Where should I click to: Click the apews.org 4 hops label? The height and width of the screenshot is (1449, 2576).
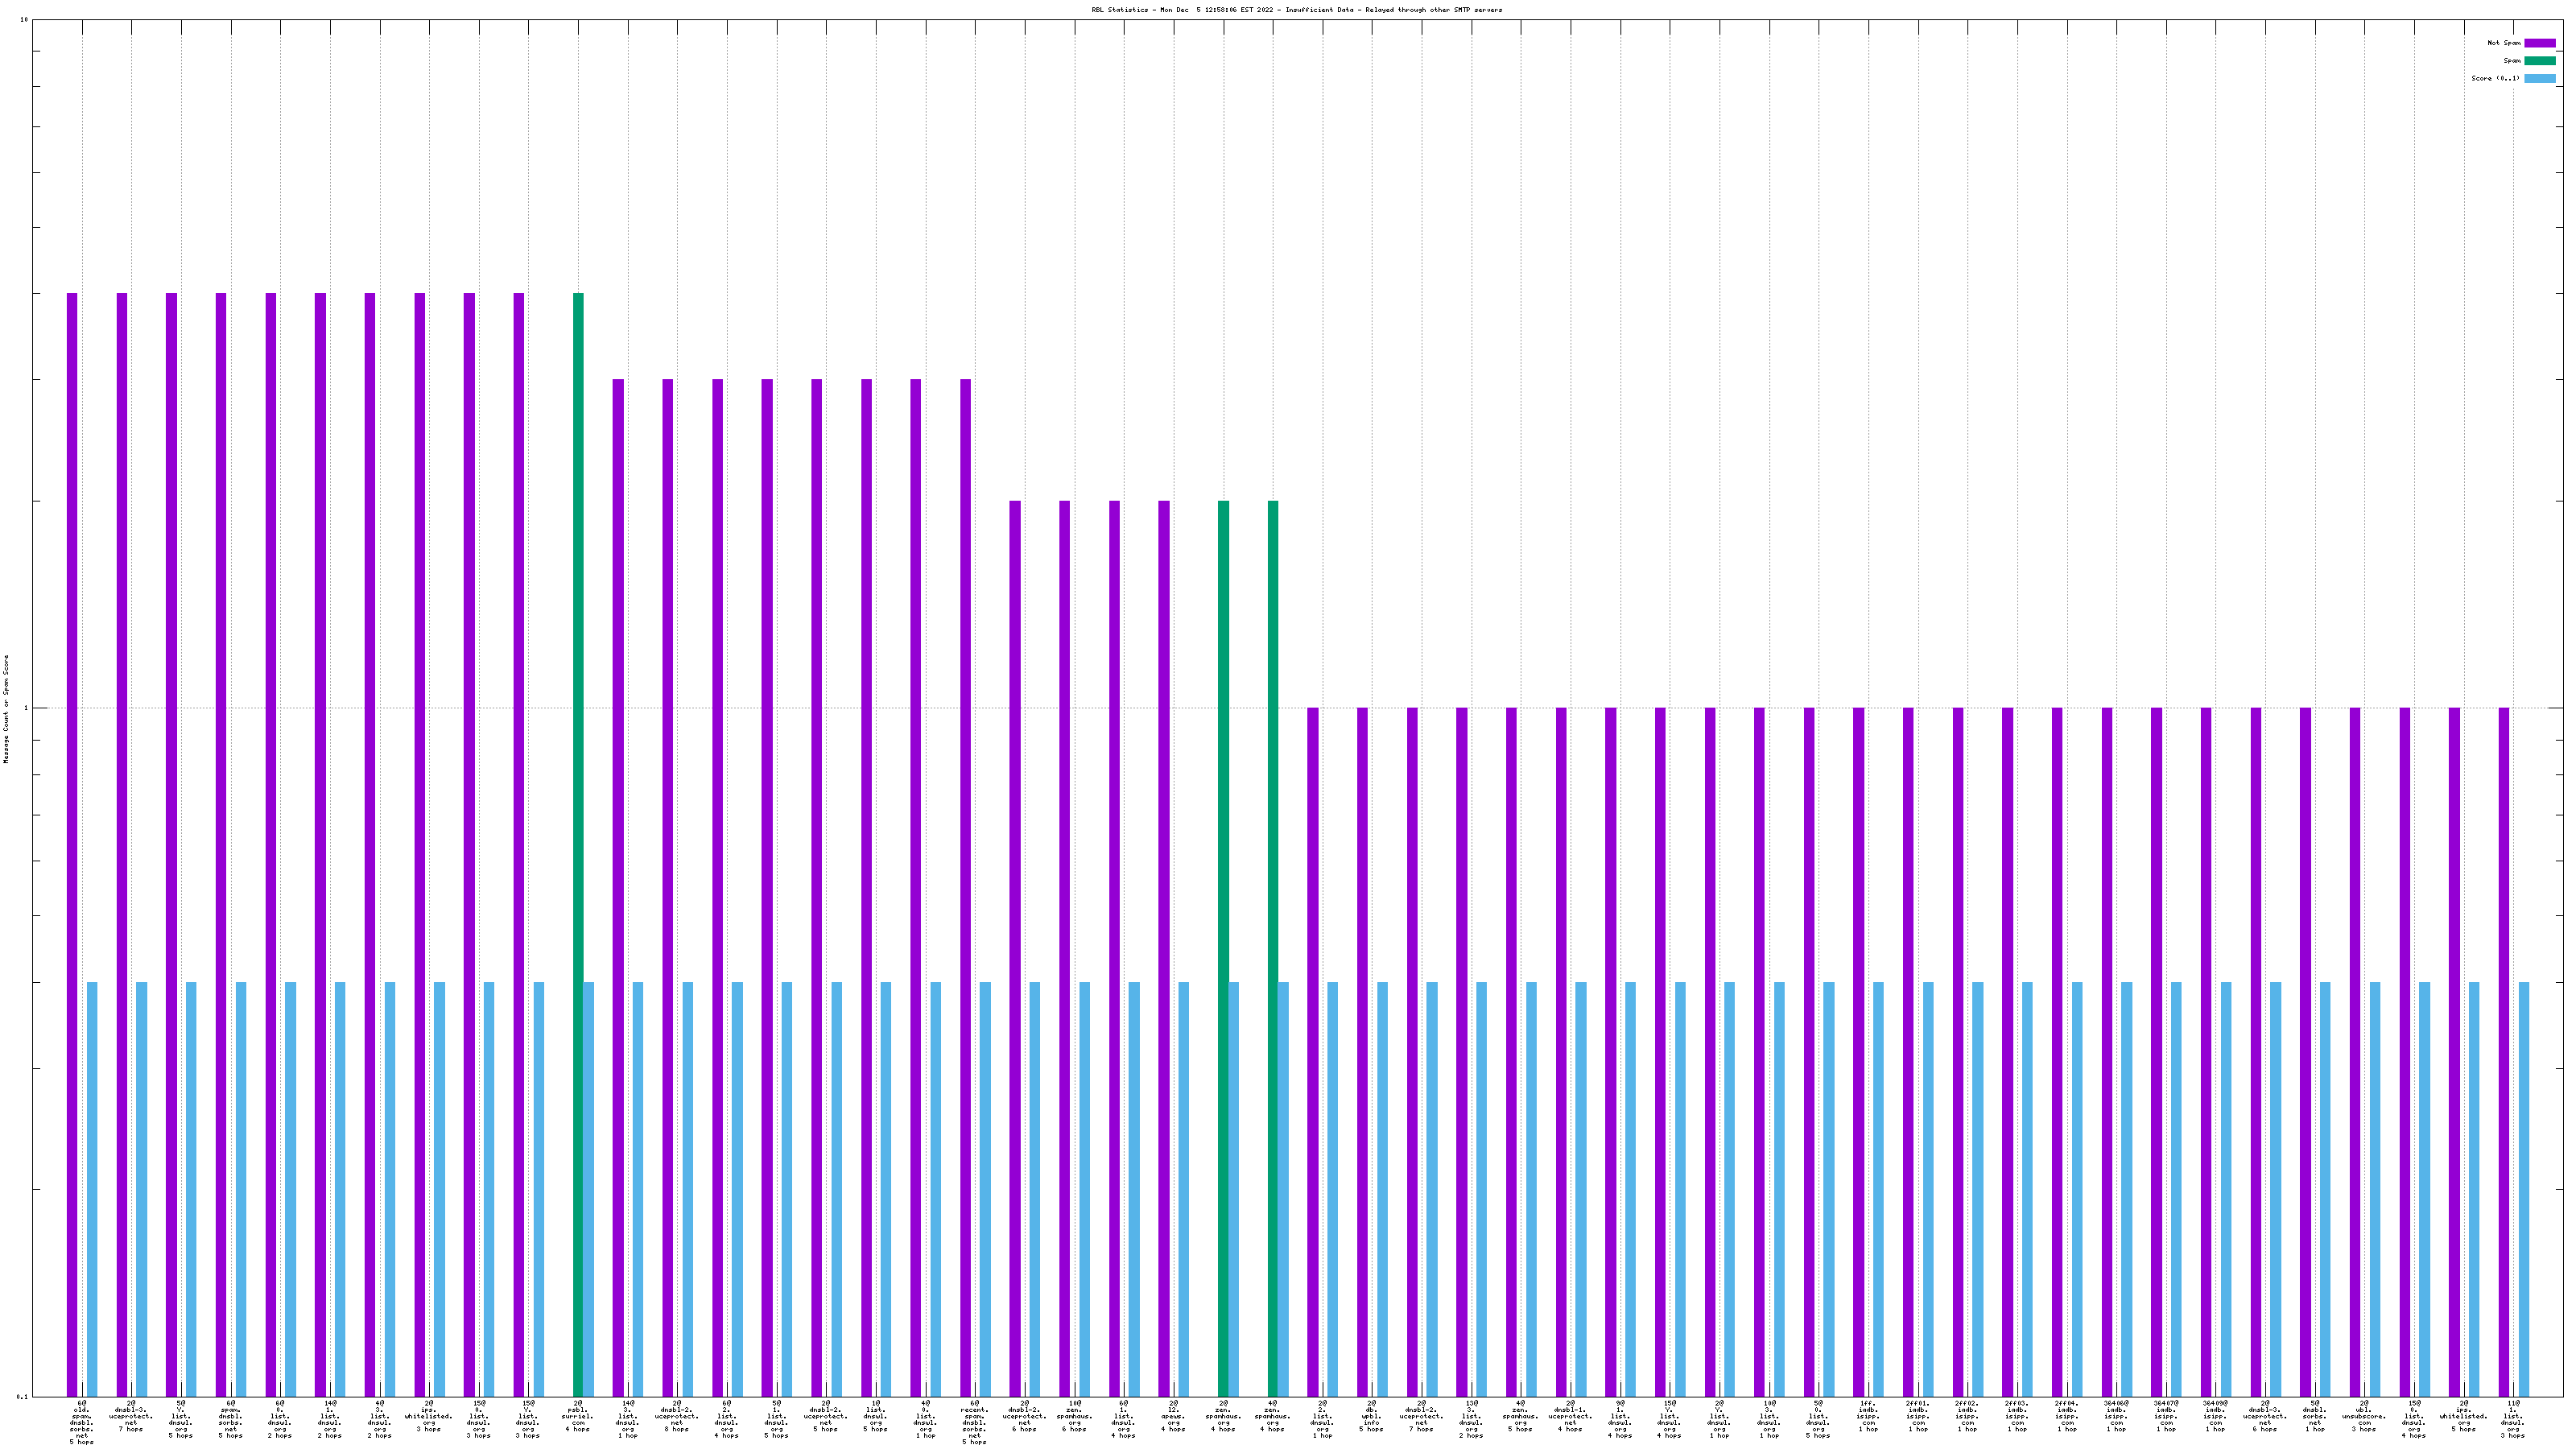(1173, 1416)
